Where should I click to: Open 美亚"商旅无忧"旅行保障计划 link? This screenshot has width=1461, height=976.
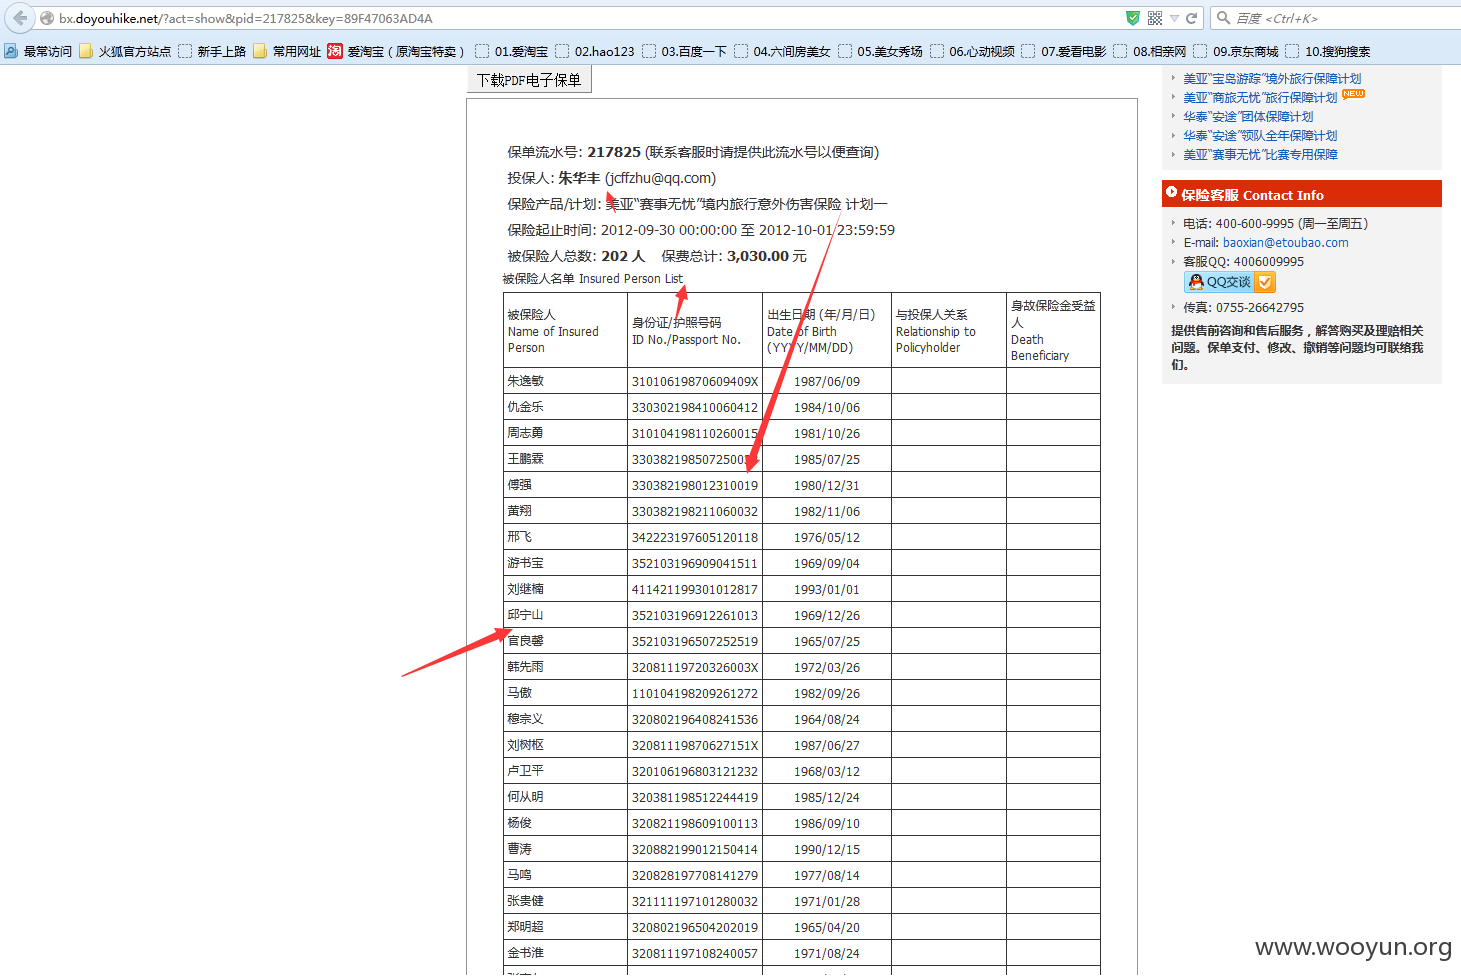[x=1260, y=97]
